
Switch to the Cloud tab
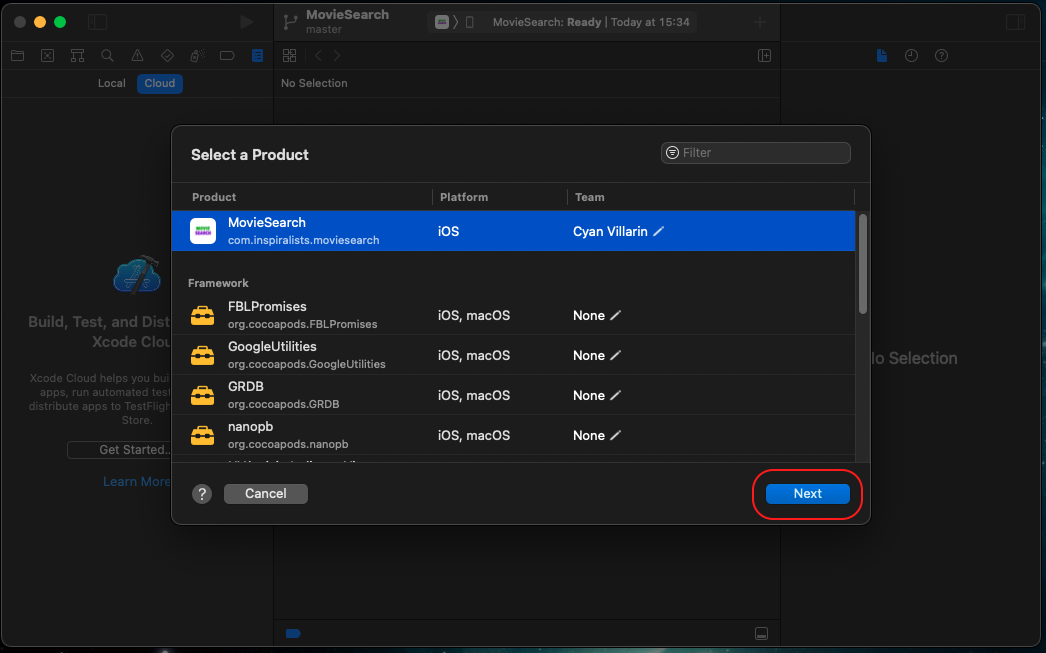pos(160,83)
